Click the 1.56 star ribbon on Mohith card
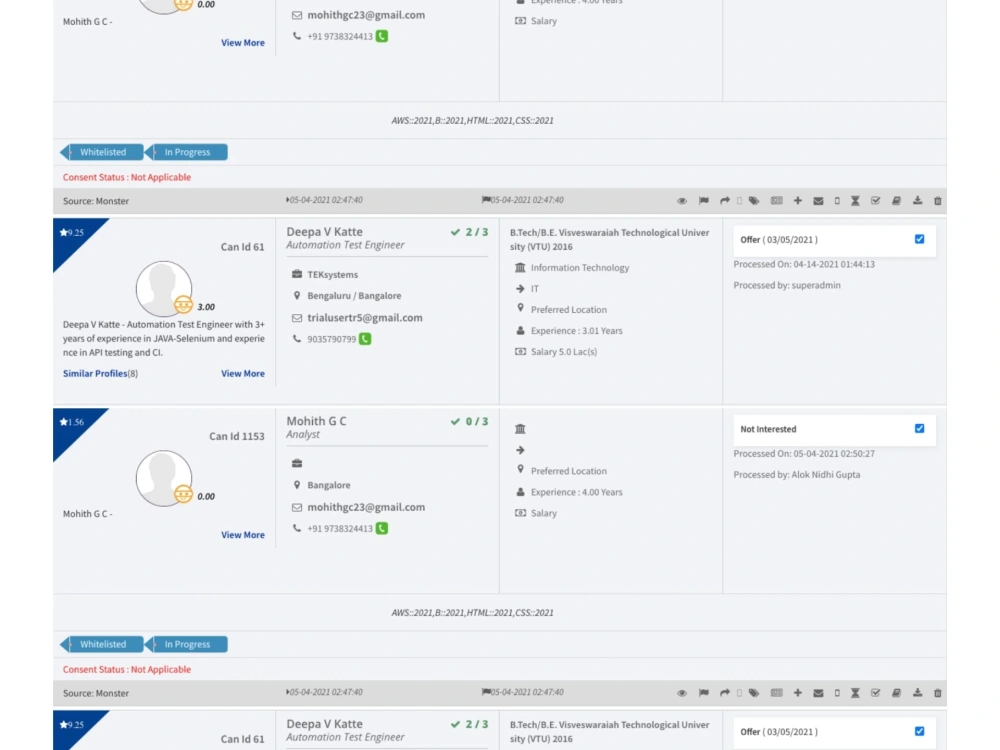The image size is (1000, 750). [72, 422]
